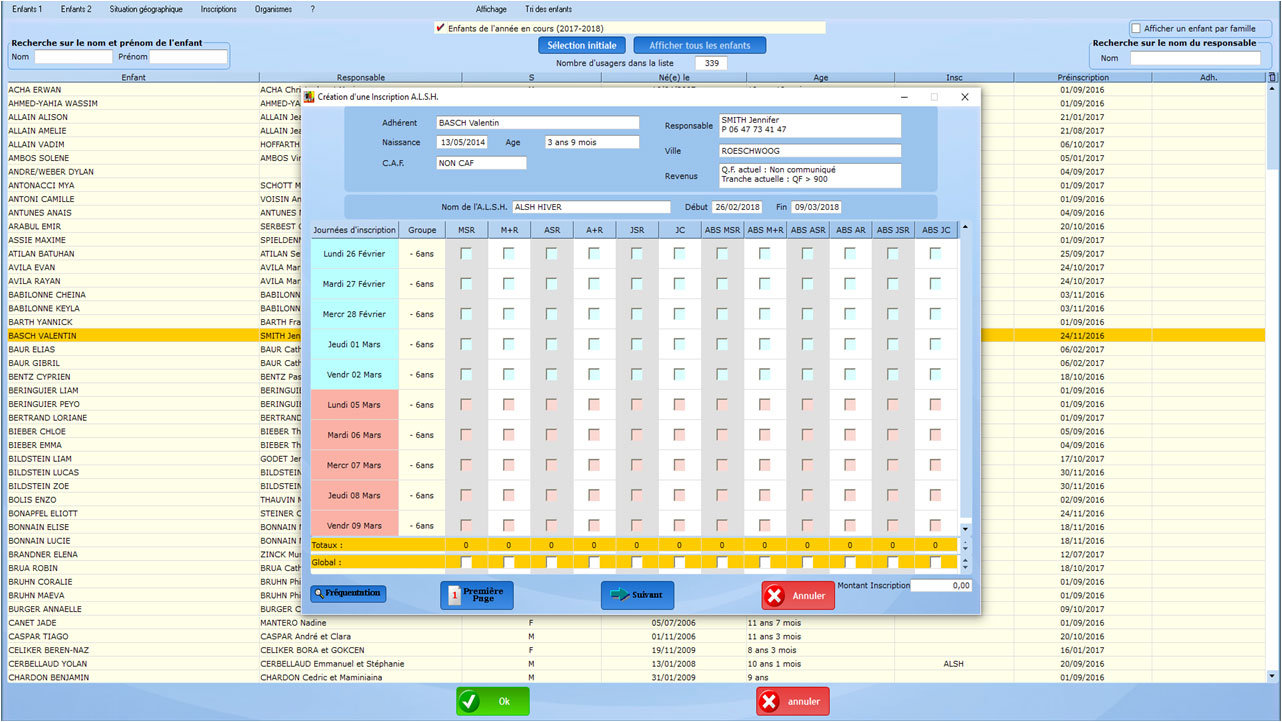Select the BASCH VALENTIN highlighted row

click(x=635, y=336)
